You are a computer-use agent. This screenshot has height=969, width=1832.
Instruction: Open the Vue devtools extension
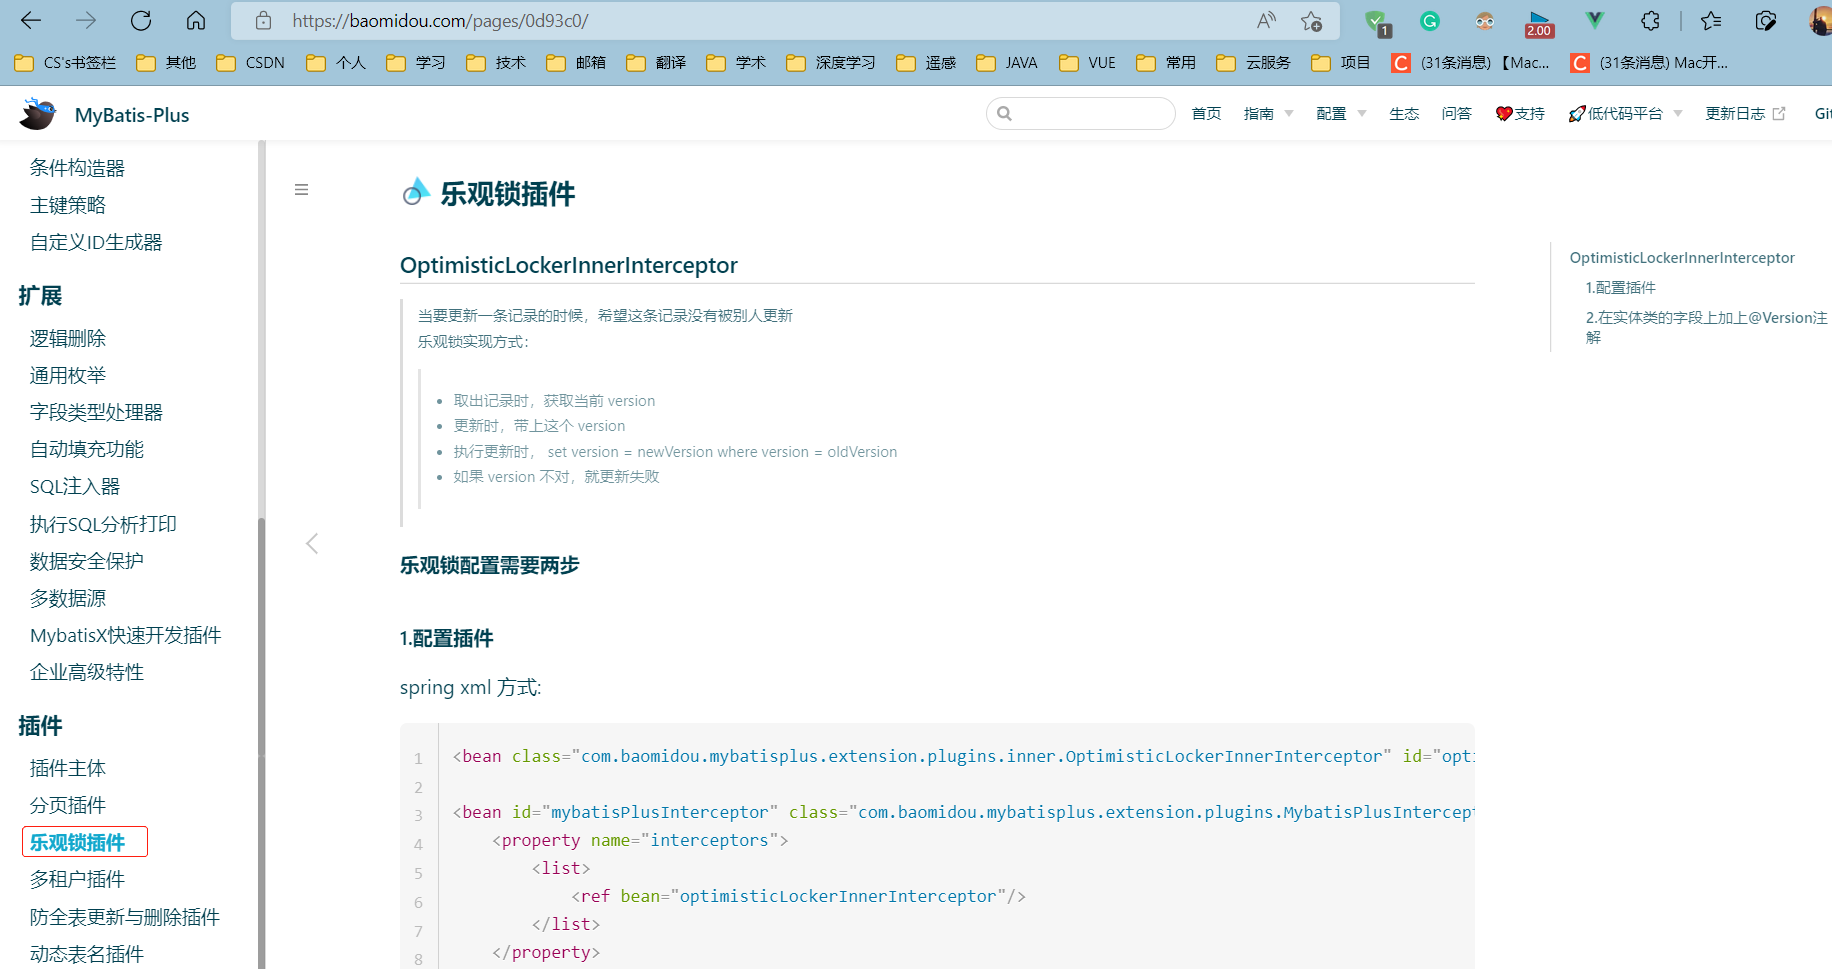[x=1594, y=20]
